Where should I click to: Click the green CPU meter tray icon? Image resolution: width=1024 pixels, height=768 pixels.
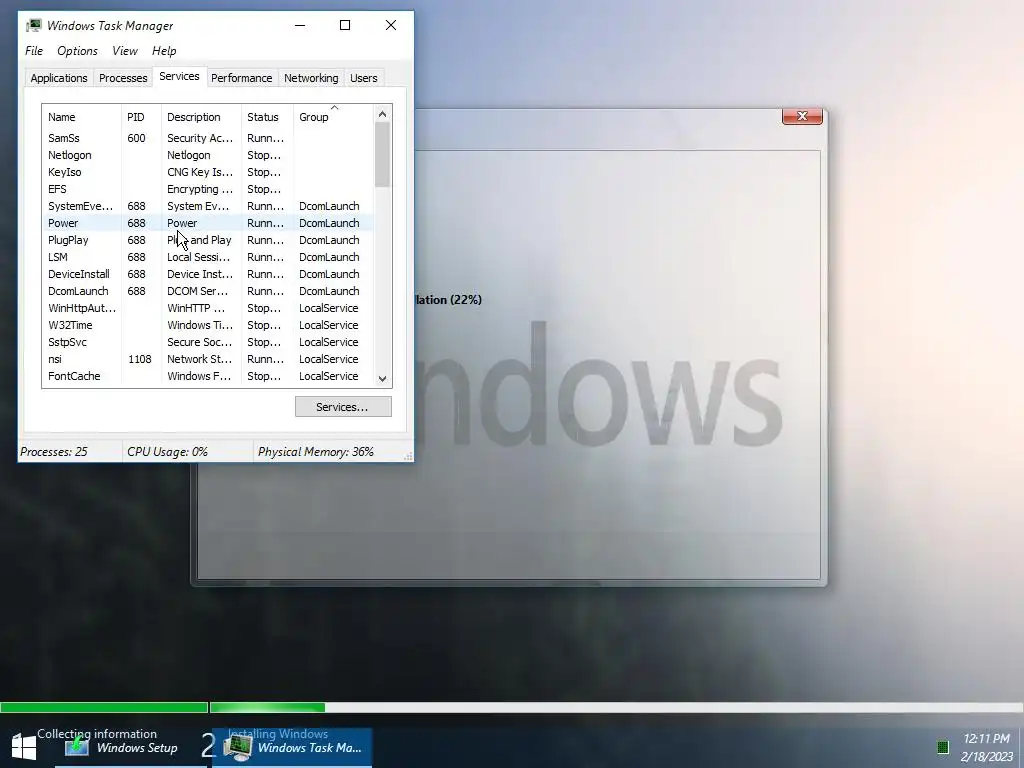(942, 746)
